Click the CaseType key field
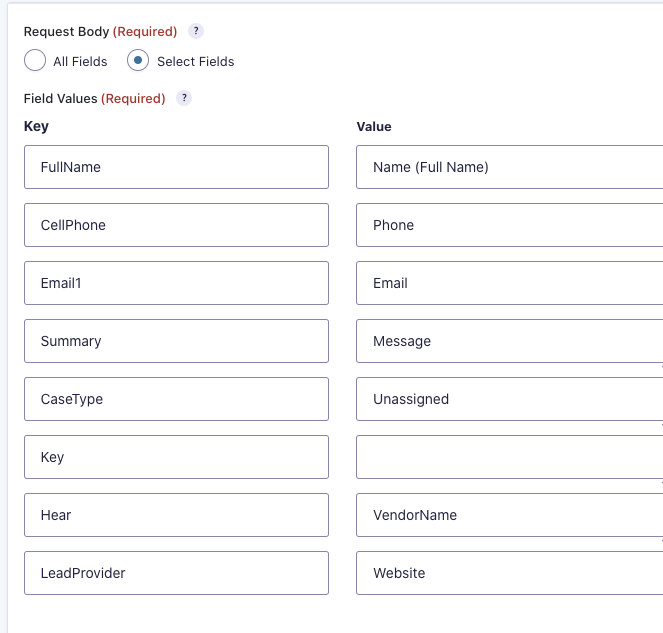This screenshot has width=663, height=633. point(176,399)
